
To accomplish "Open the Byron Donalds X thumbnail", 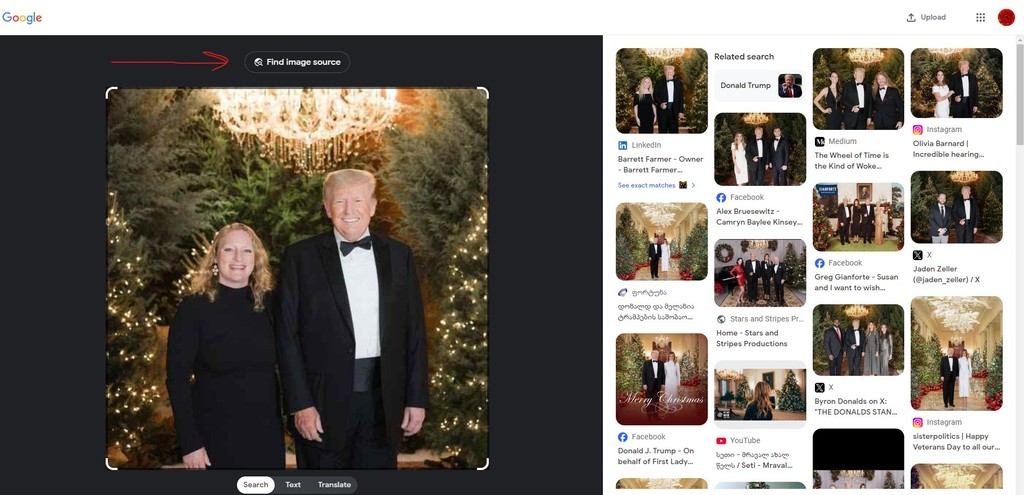I will coord(858,339).
